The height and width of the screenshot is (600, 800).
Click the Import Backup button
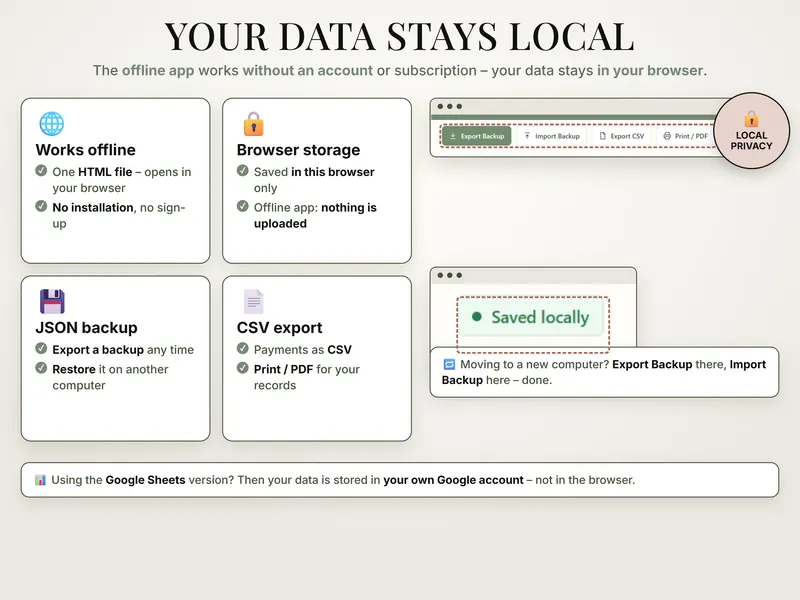tap(552, 136)
